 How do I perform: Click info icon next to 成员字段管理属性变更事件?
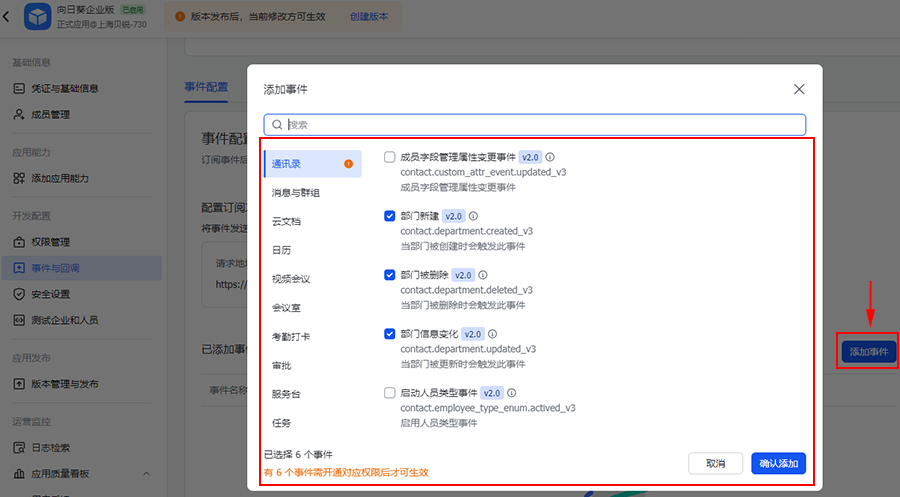point(550,157)
